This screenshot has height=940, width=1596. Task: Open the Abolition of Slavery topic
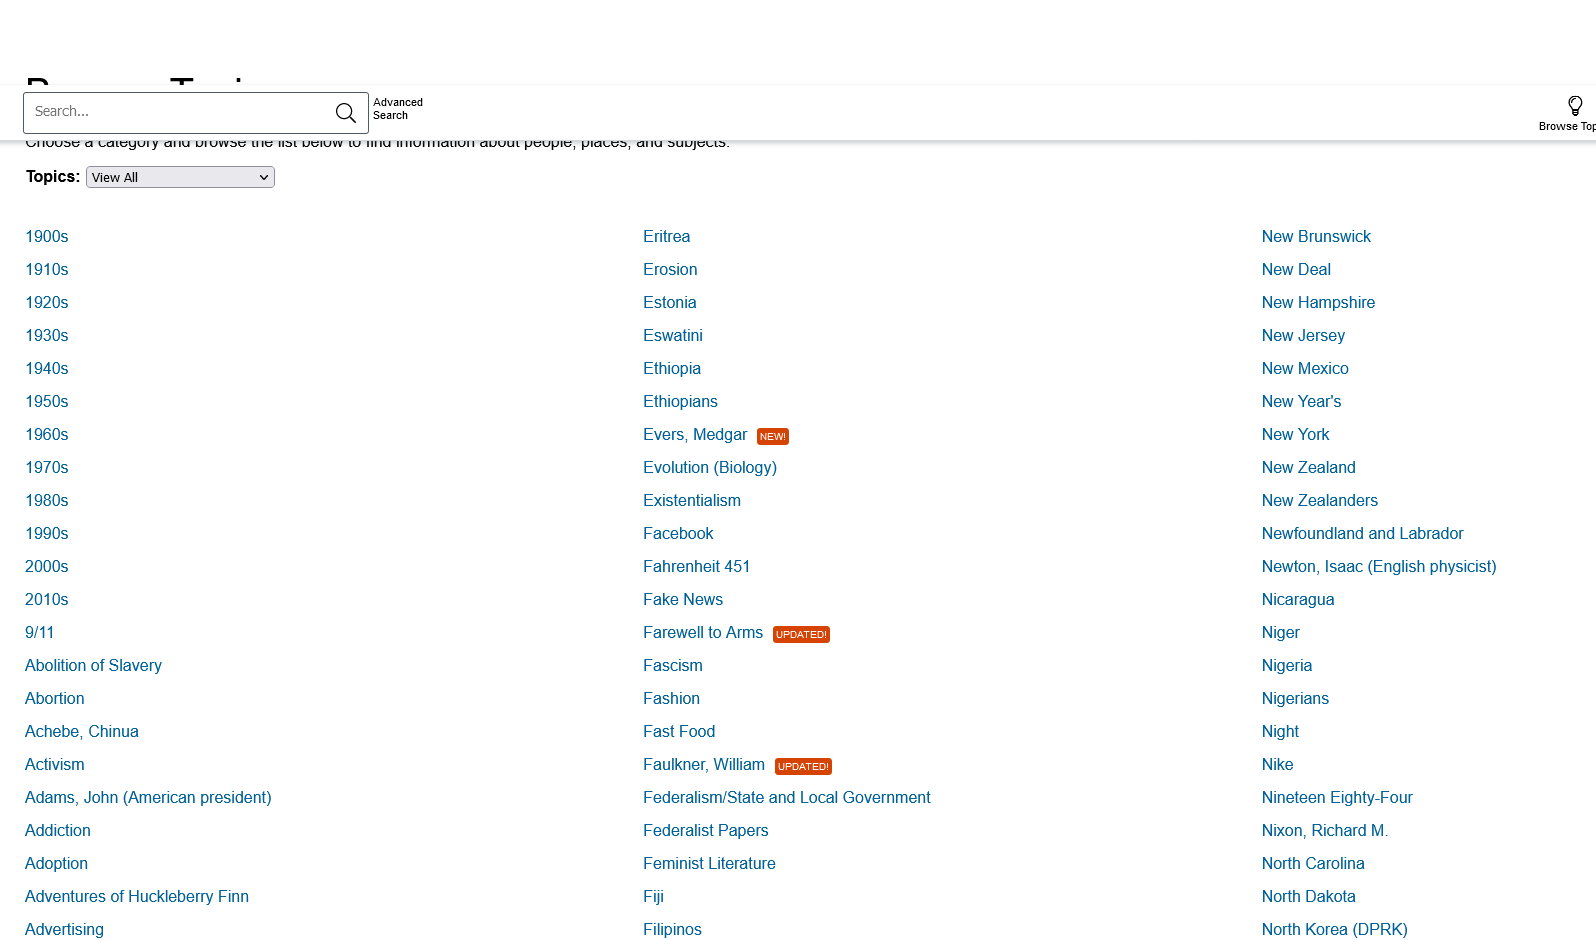pyautogui.click(x=93, y=666)
